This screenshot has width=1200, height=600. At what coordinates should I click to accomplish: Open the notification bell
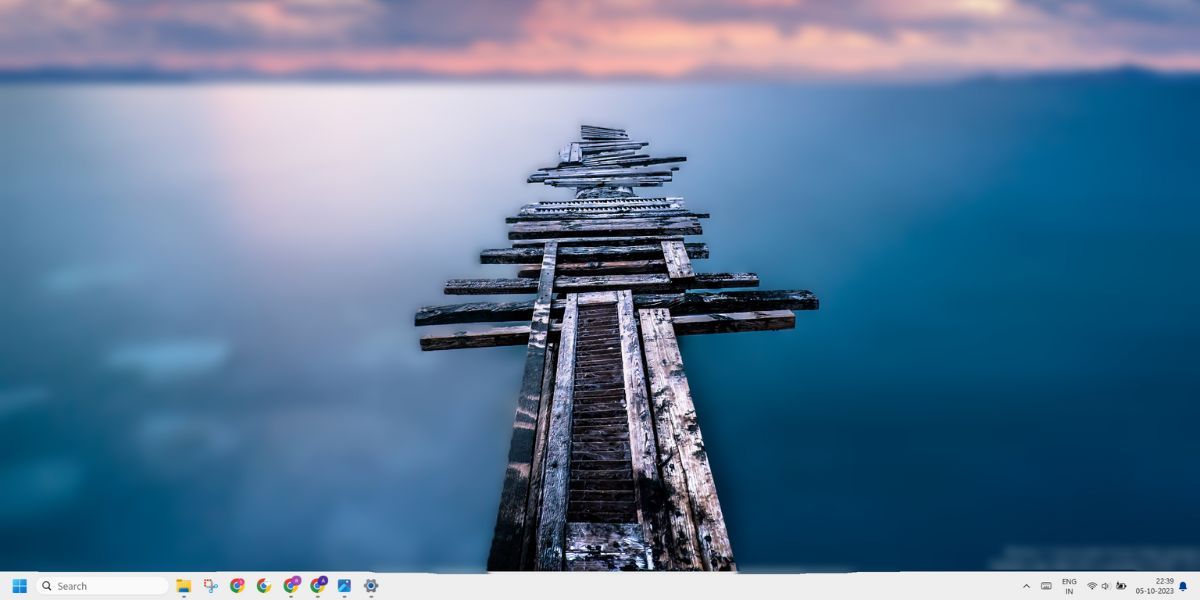coord(1183,586)
